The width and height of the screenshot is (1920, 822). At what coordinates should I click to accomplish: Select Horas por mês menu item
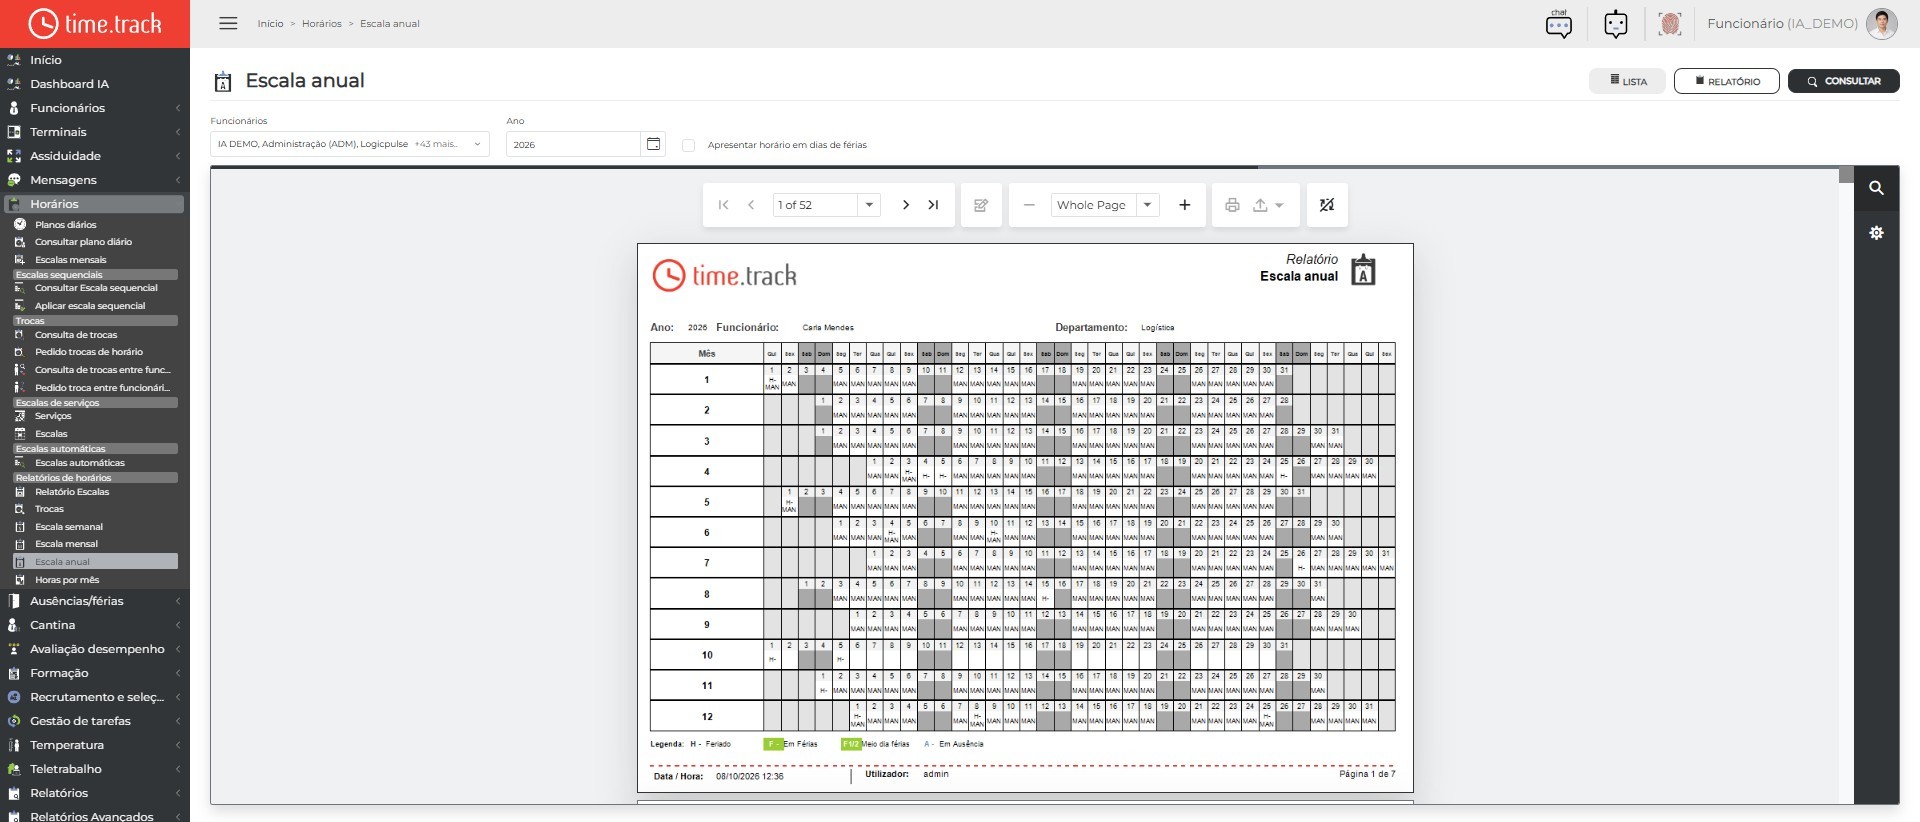(x=67, y=580)
